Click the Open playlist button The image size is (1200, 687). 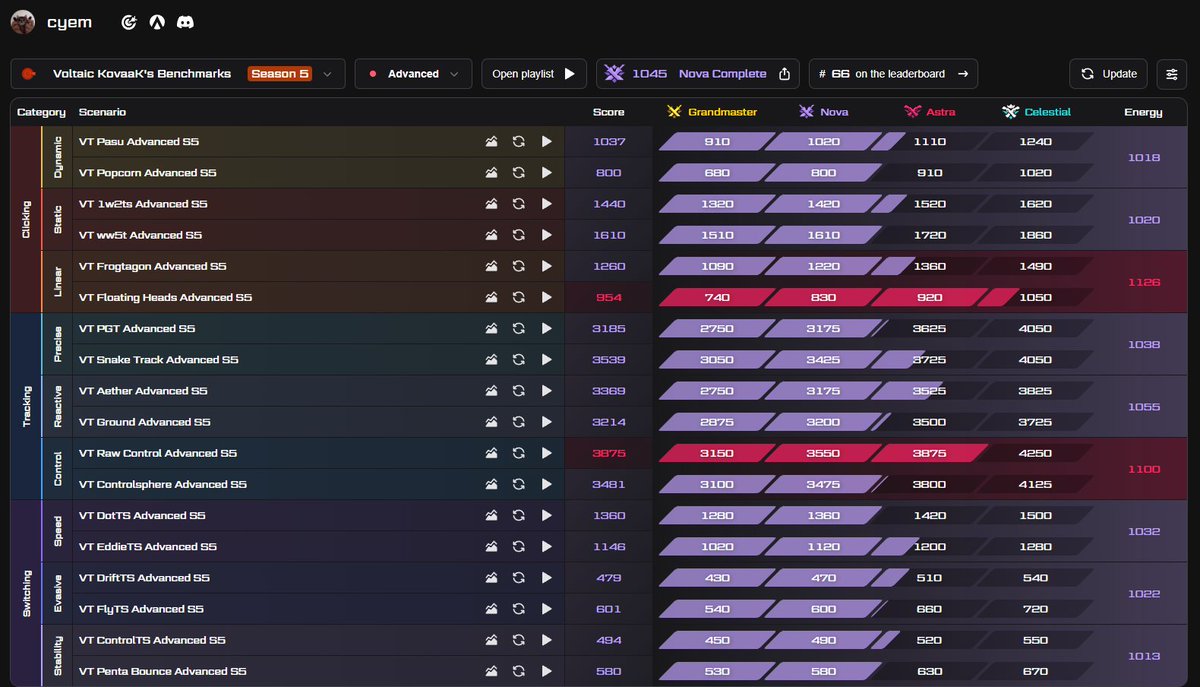tap(534, 73)
